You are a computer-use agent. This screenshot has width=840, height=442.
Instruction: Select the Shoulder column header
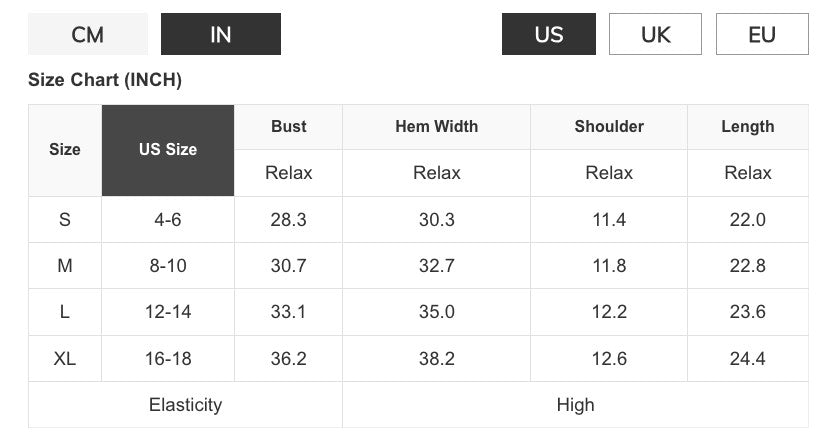click(x=609, y=127)
